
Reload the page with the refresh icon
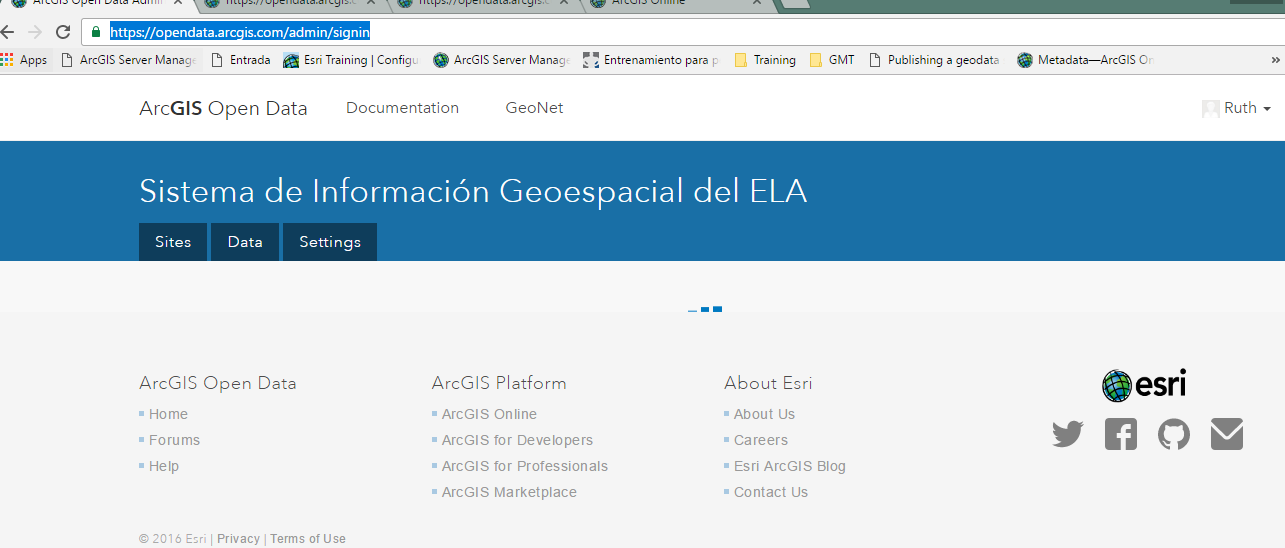tap(63, 32)
